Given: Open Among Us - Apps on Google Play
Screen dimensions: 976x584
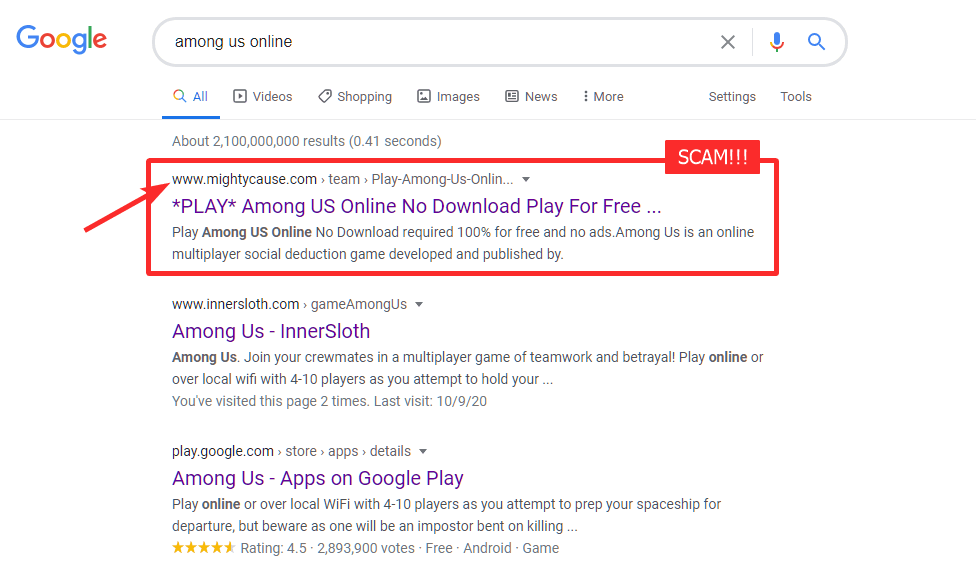Looking at the screenshot, I should [x=318, y=478].
